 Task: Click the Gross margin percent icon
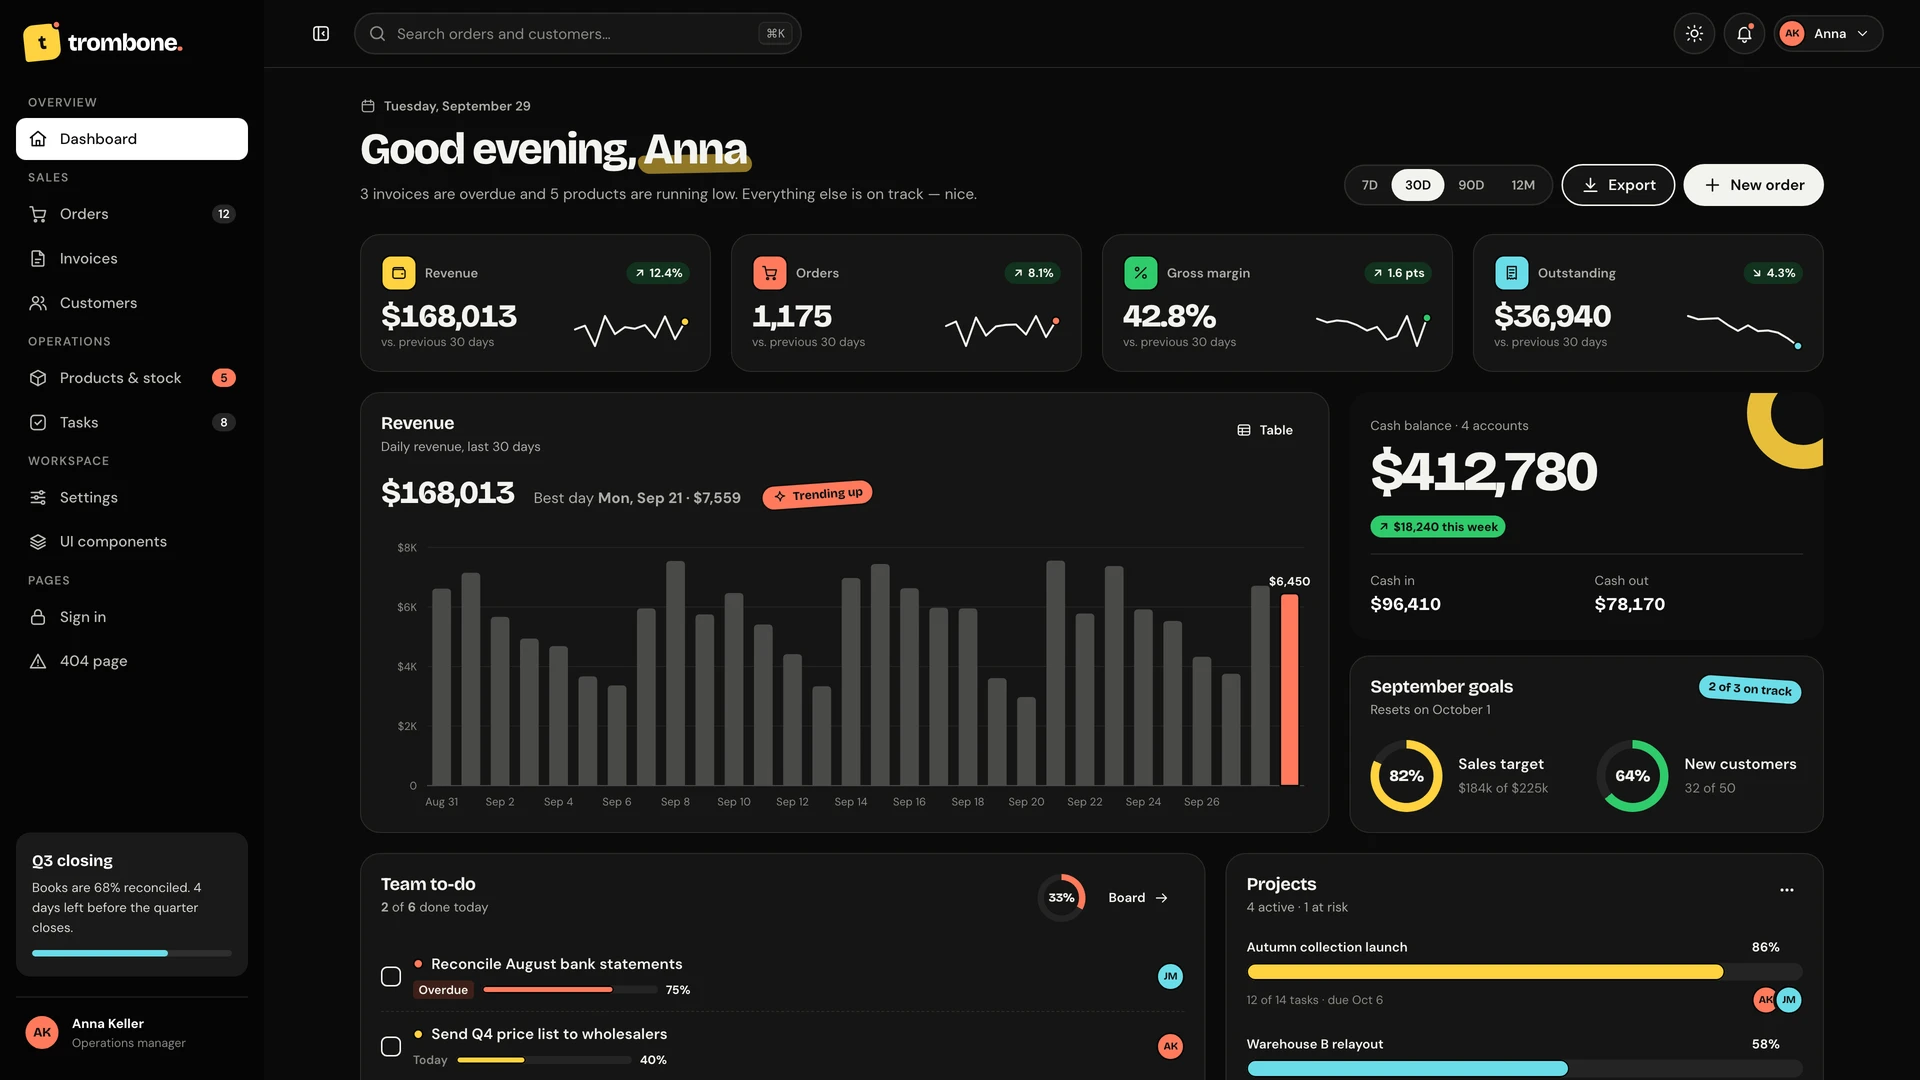click(1140, 273)
